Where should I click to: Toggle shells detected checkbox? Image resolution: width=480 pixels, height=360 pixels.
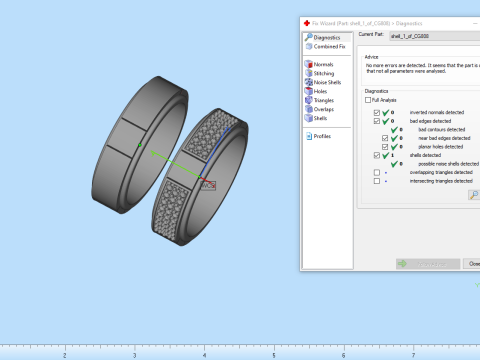[x=377, y=155]
